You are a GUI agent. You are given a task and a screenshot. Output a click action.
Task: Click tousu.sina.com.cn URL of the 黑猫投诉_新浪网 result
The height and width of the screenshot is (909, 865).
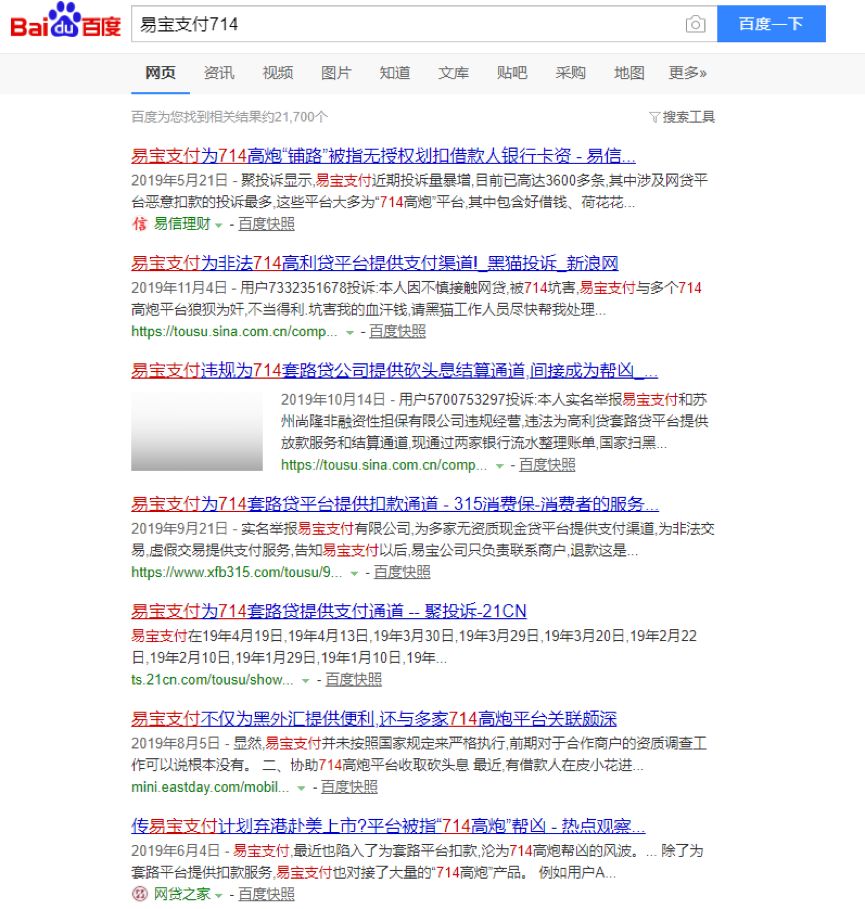pyautogui.click(x=234, y=332)
